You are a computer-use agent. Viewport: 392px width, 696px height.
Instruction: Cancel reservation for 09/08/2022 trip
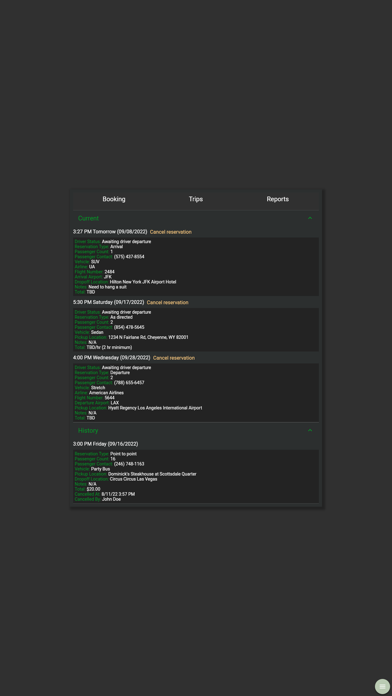pyautogui.click(x=171, y=232)
